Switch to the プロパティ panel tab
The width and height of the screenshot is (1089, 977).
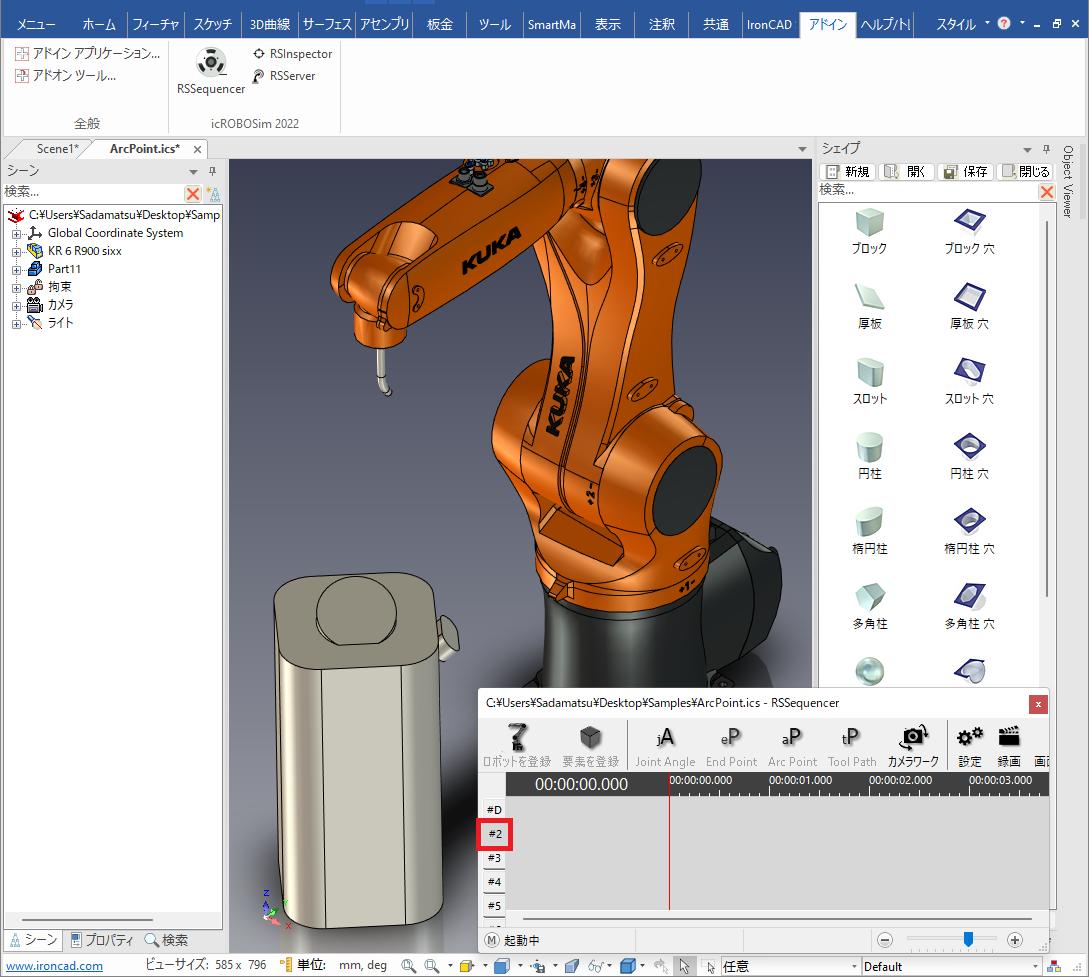[x=103, y=940]
